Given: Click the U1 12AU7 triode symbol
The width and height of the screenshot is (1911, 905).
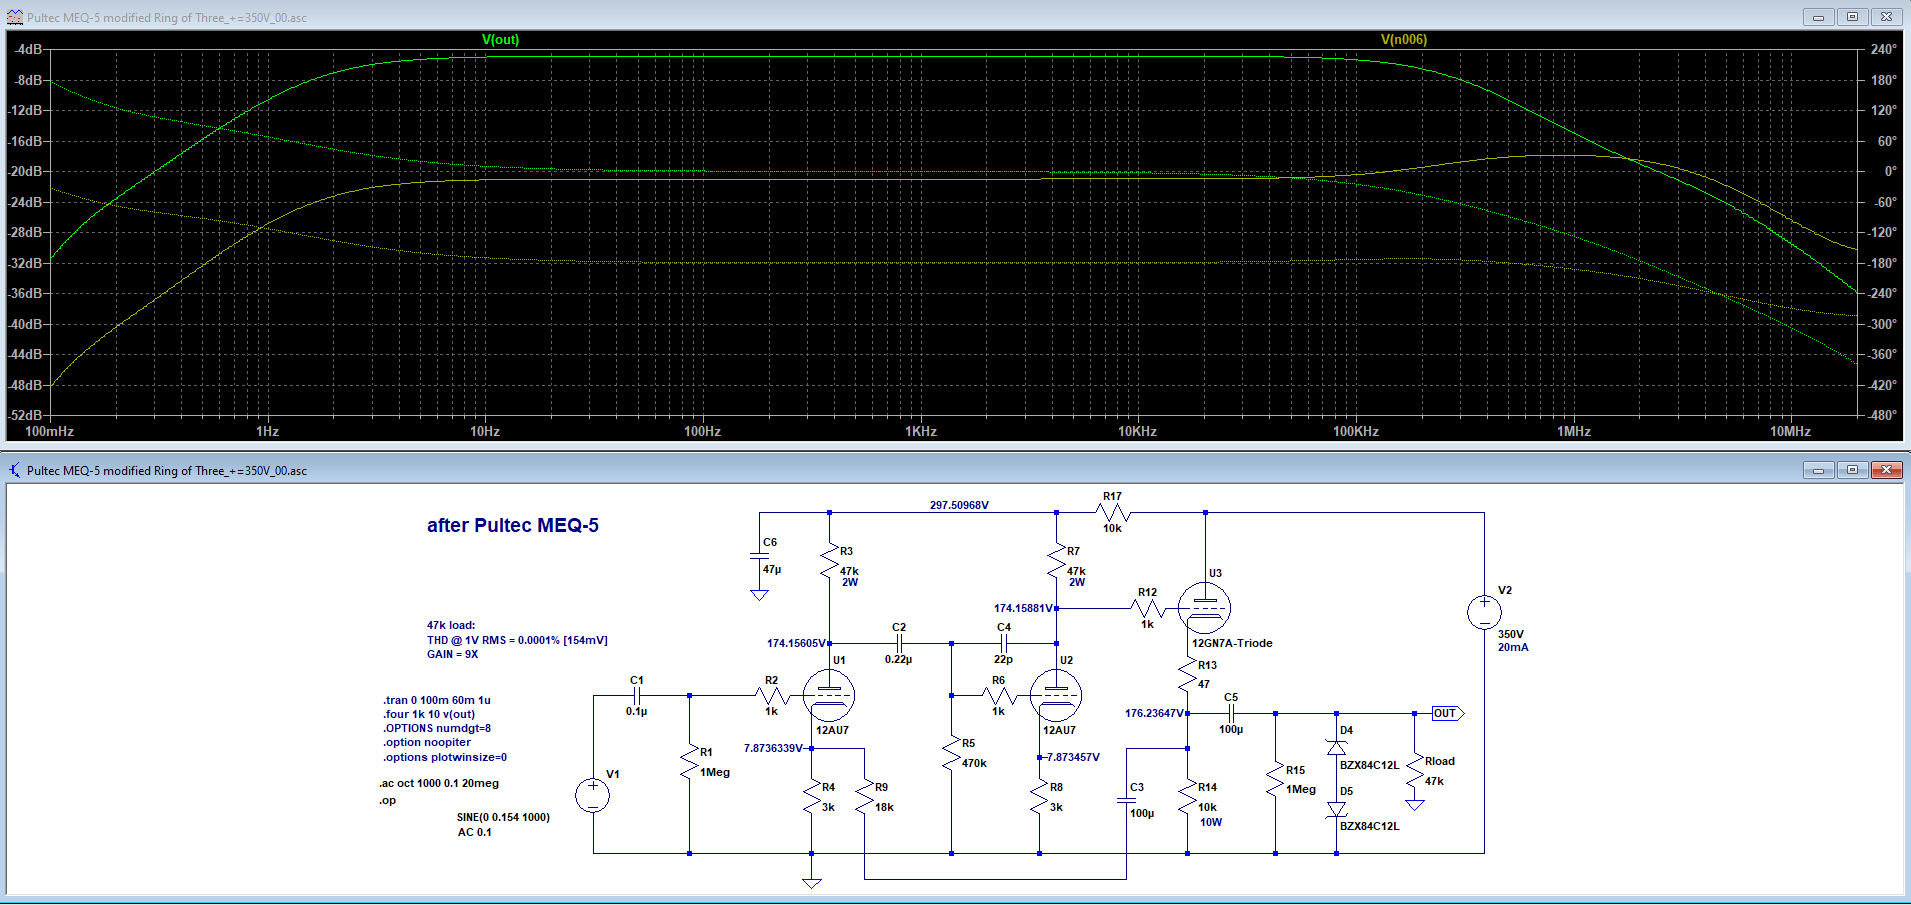Looking at the screenshot, I should (x=829, y=695).
